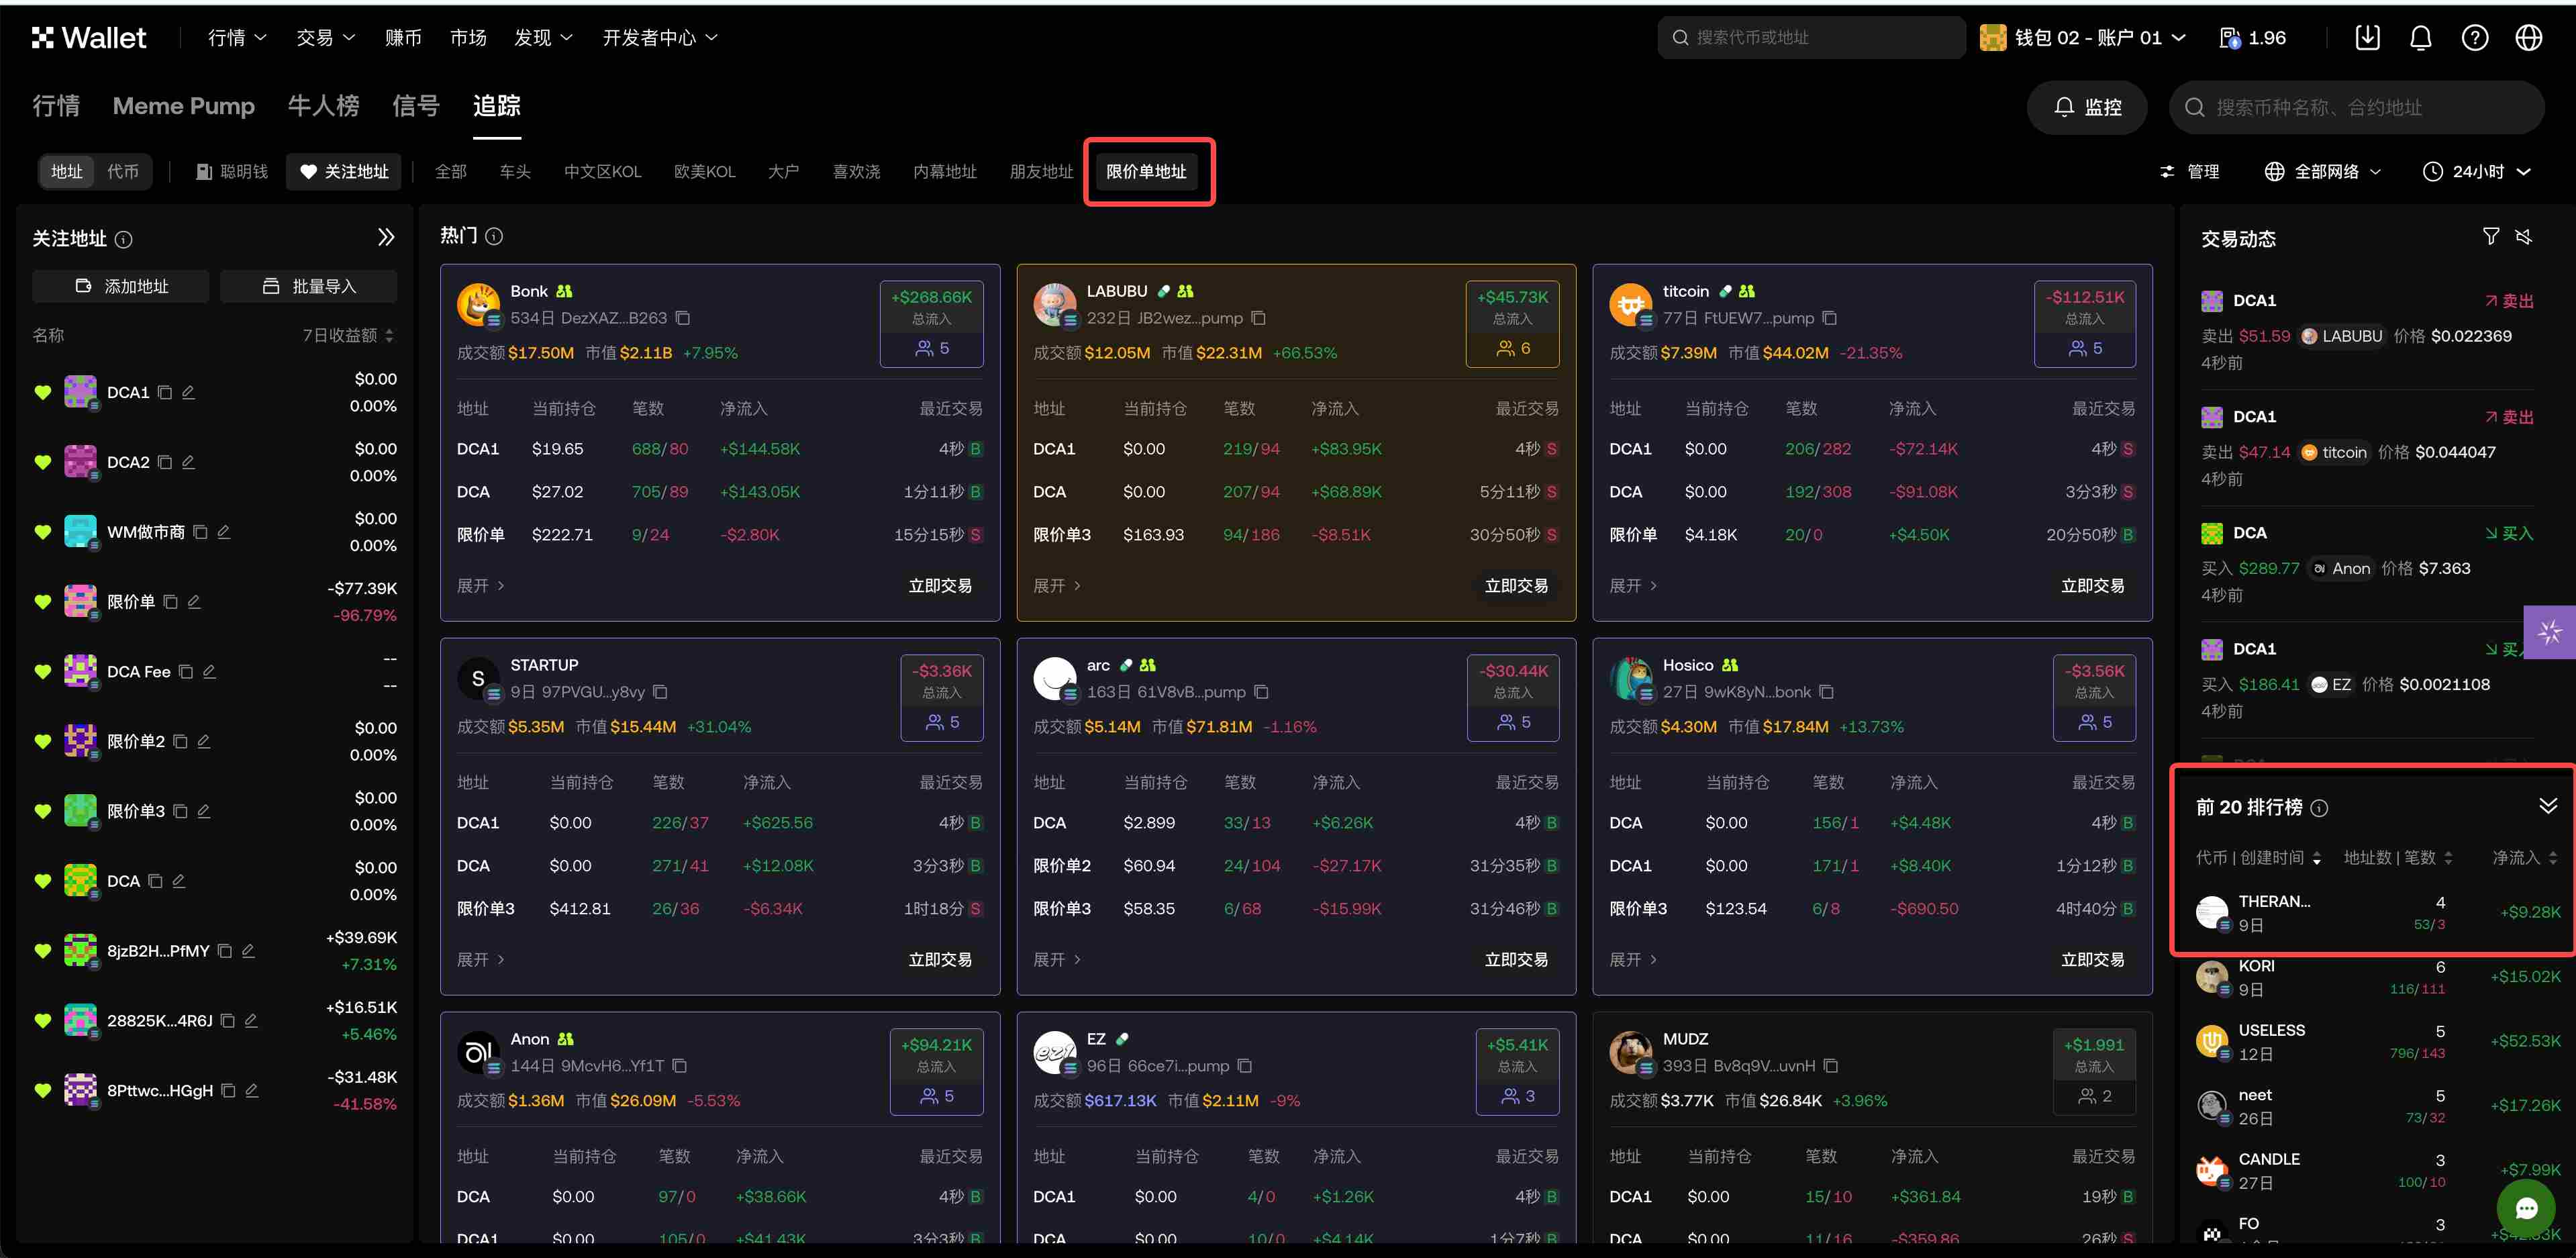The width and height of the screenshot is (2576, 1258).
Task: Open the 监控 monitoring panel
Action: (2087, 107)
